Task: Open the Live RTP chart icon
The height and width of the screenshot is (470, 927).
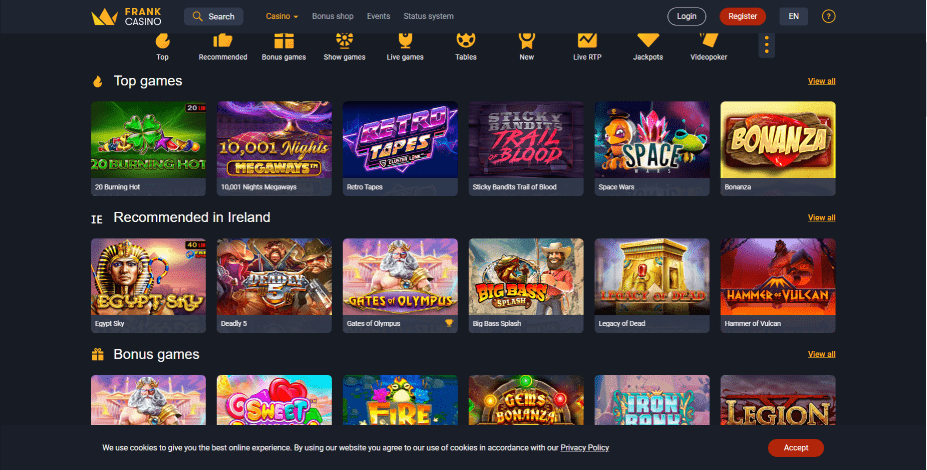Action: click(587, 41)
